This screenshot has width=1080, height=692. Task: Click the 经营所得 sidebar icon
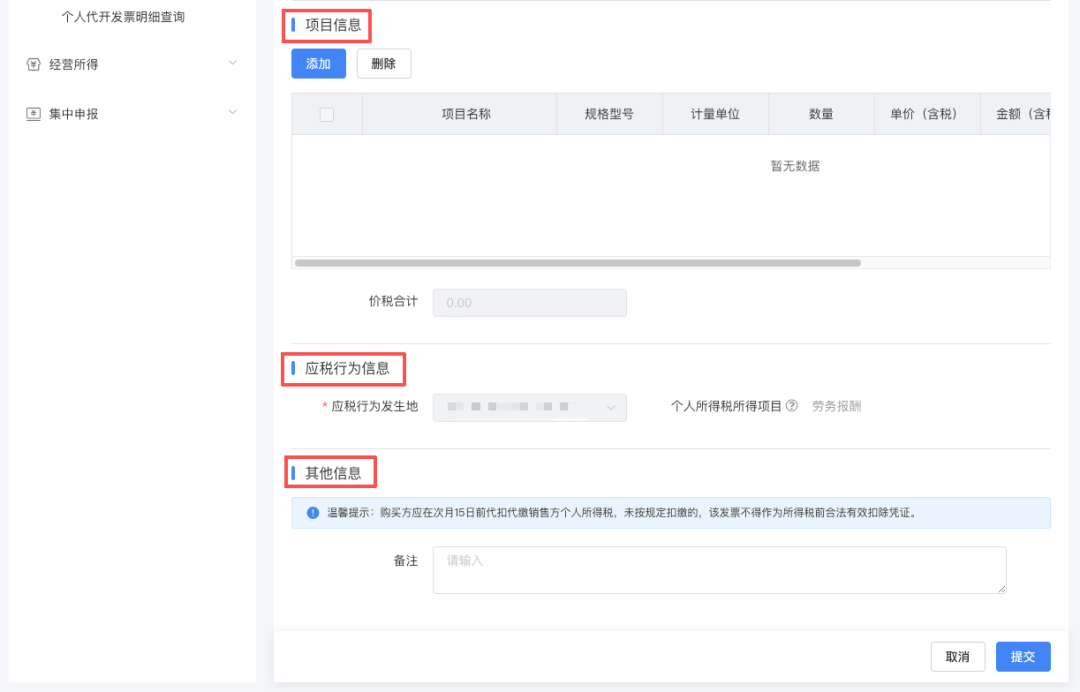(x=33, y=64)
